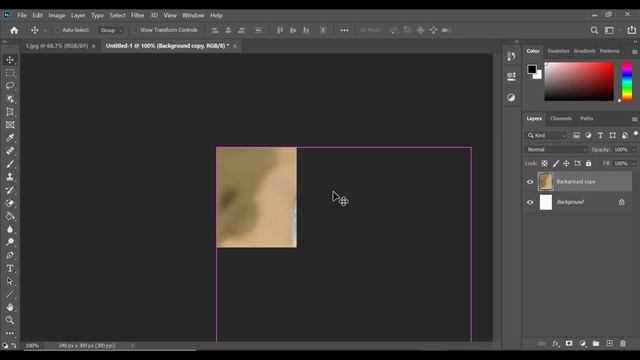Select the Rectangular Marquee tool

10,73
